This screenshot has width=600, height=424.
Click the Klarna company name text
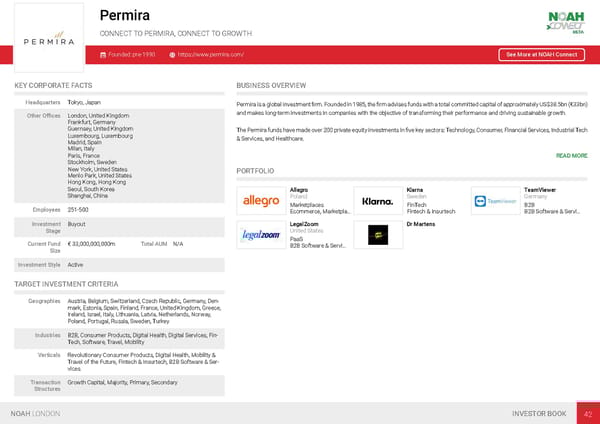click(417, 190)
